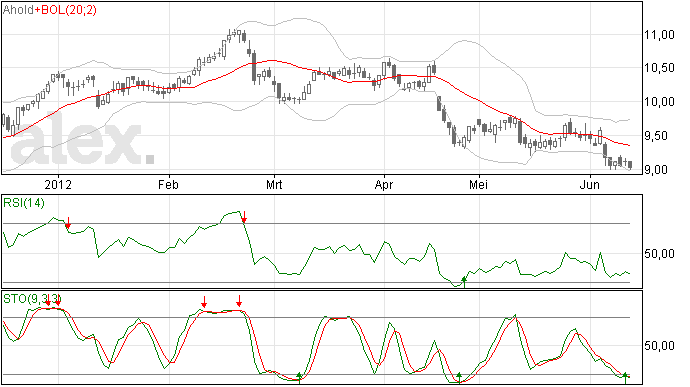Click the 11,00 price axis label
Screen dimensions: 690x387
pyautogui.click(x=659, y=35)
